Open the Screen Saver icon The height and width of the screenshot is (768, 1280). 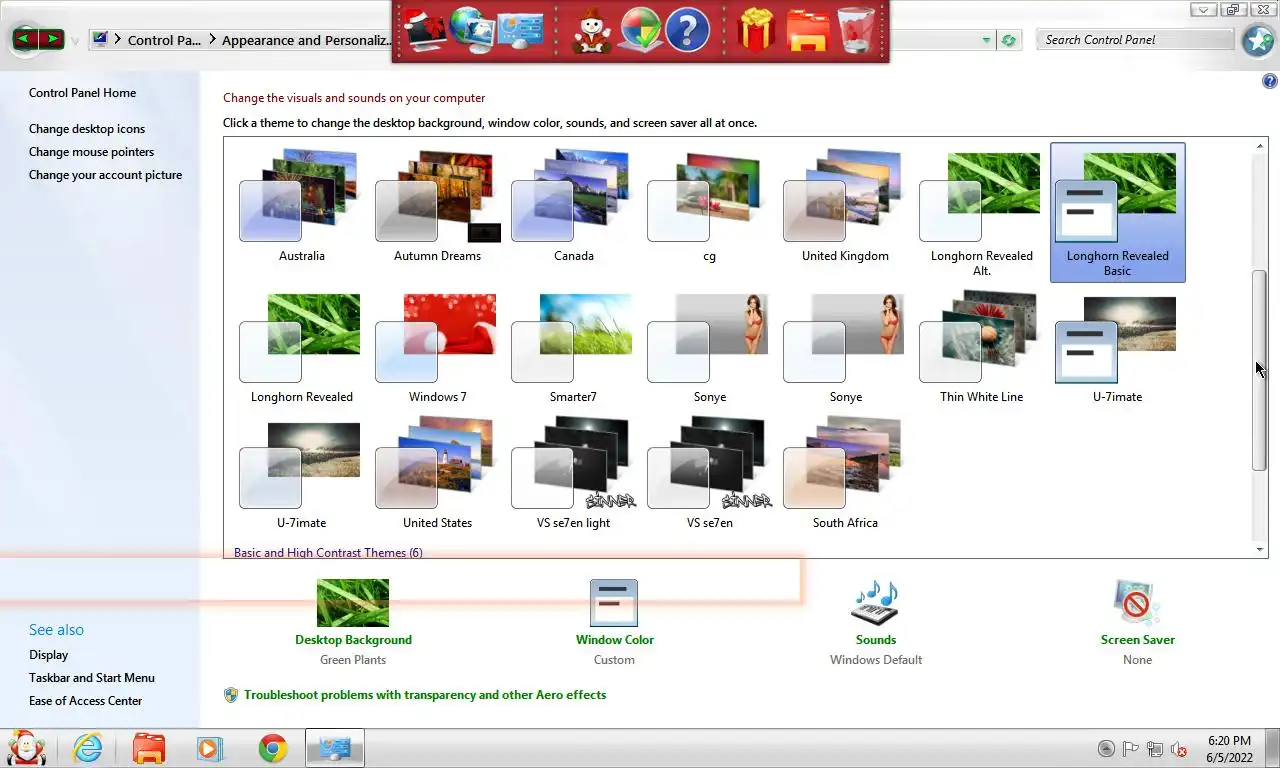click(1137, 603)
